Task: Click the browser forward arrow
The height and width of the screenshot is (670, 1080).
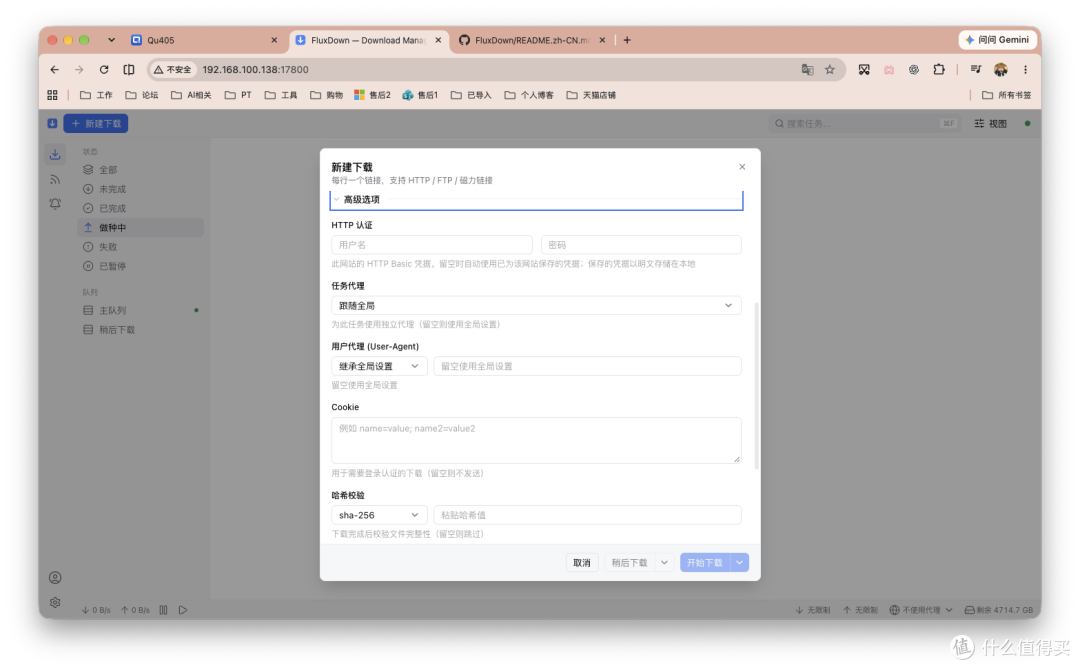Action: [79, 70]
